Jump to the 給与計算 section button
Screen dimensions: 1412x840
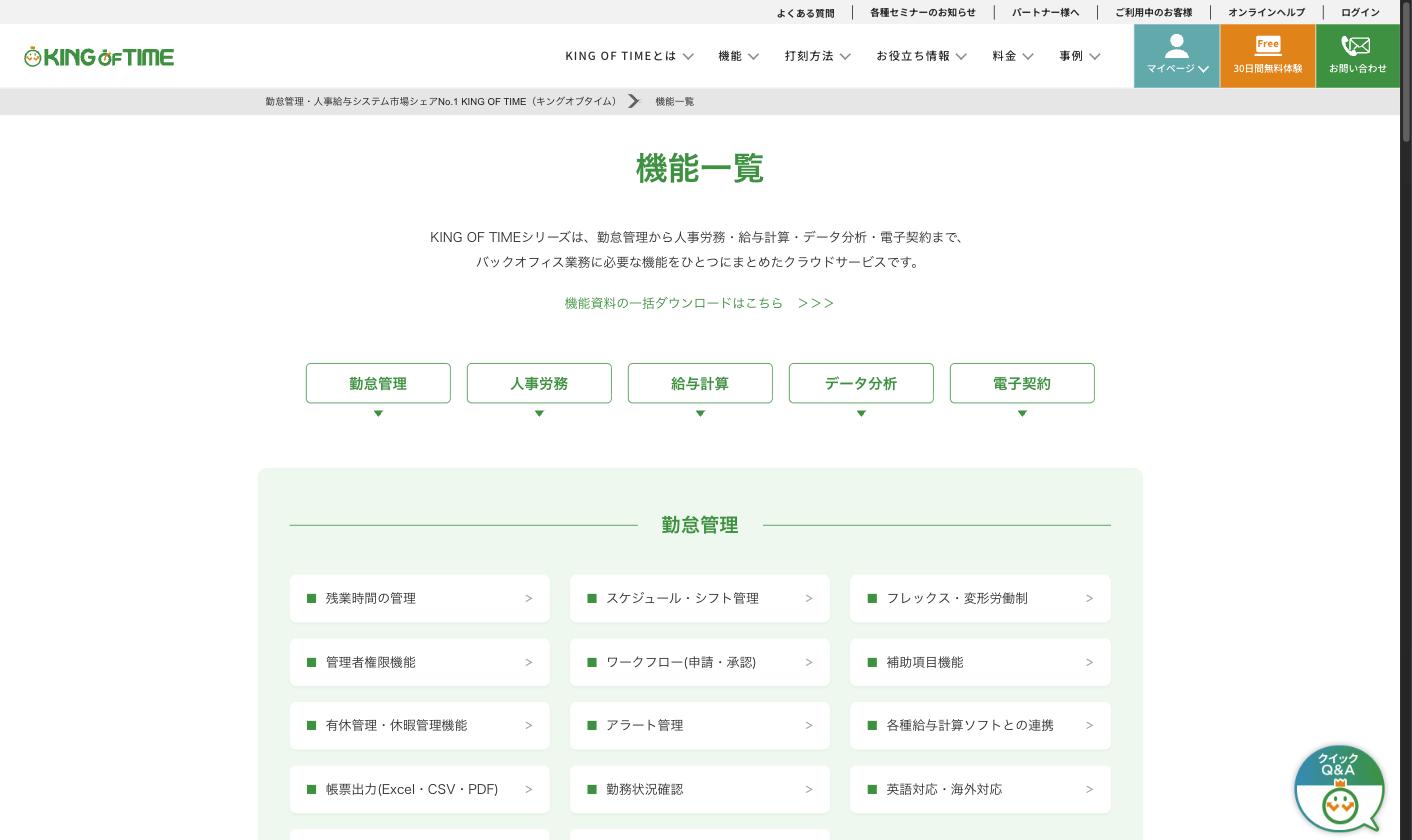tap(700, 383)
